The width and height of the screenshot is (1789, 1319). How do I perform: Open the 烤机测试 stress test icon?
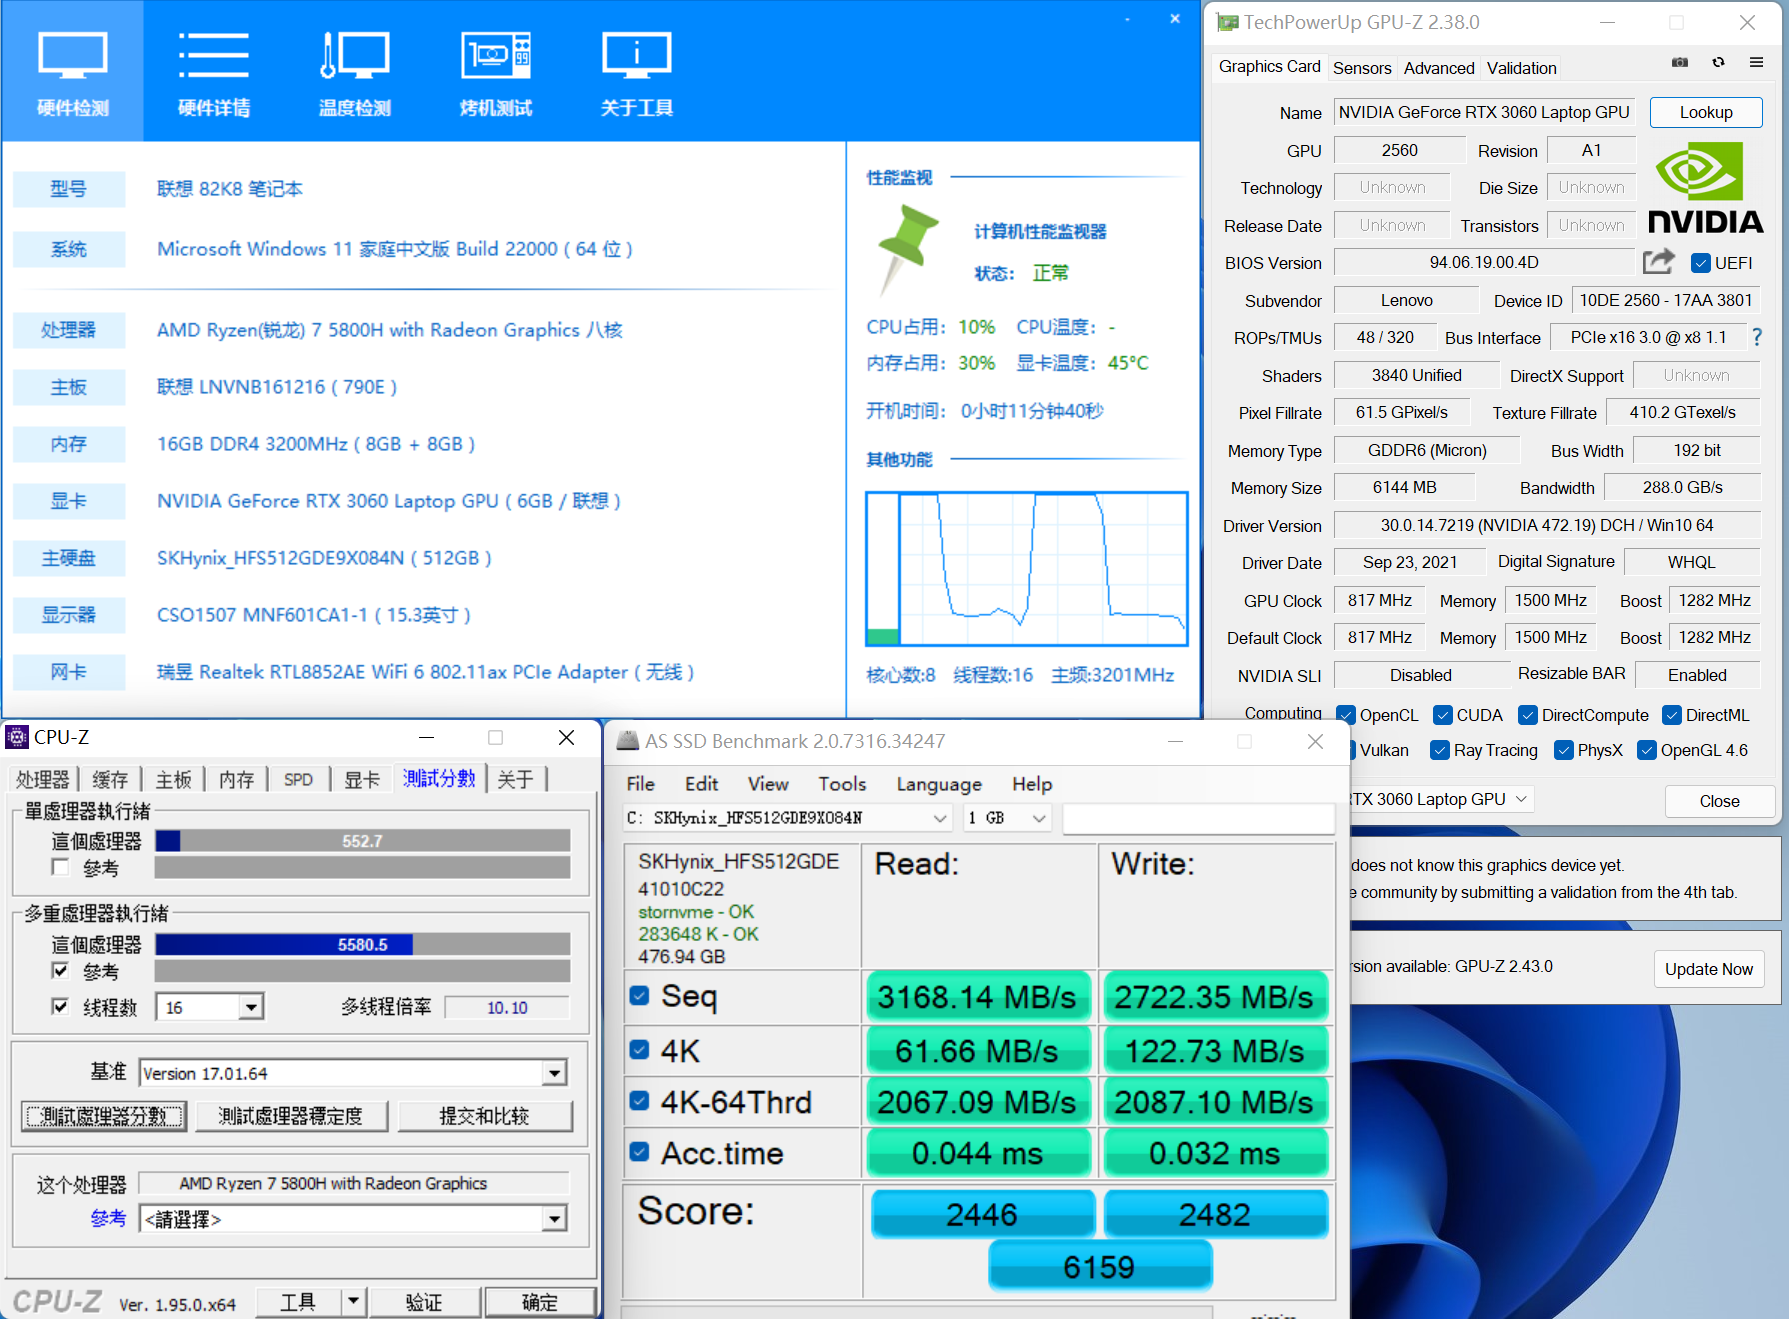pos(496,71)
